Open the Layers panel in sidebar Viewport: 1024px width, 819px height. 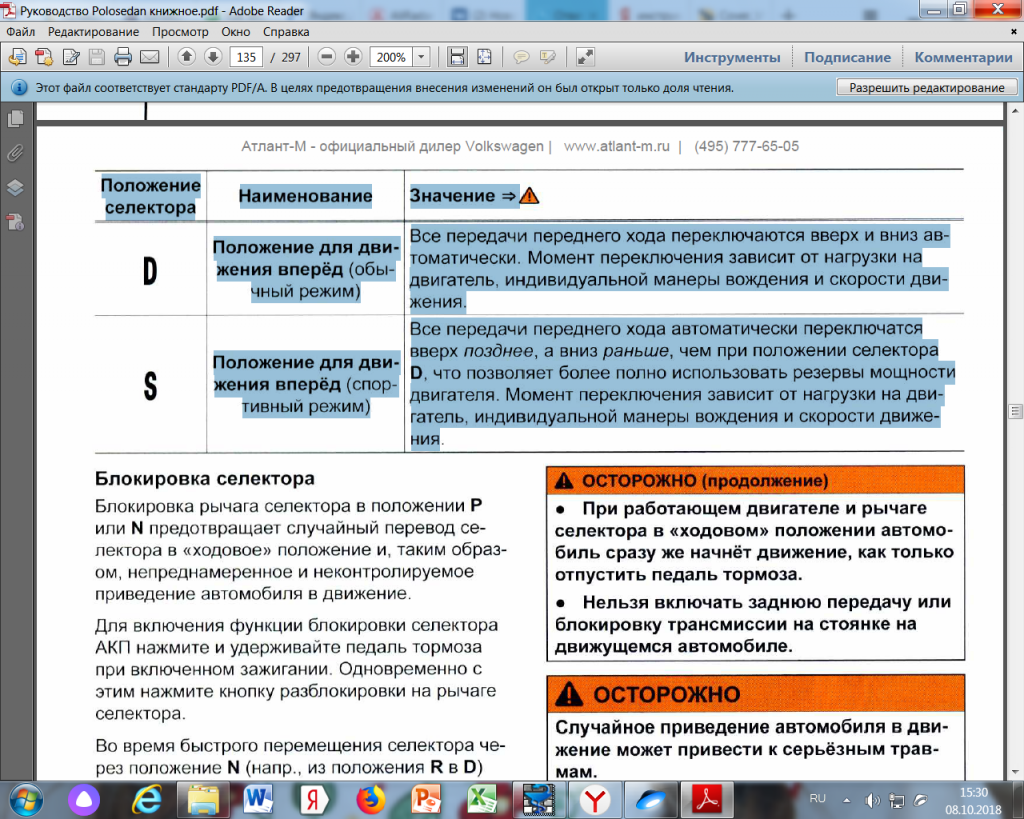[x=15, y=187]
